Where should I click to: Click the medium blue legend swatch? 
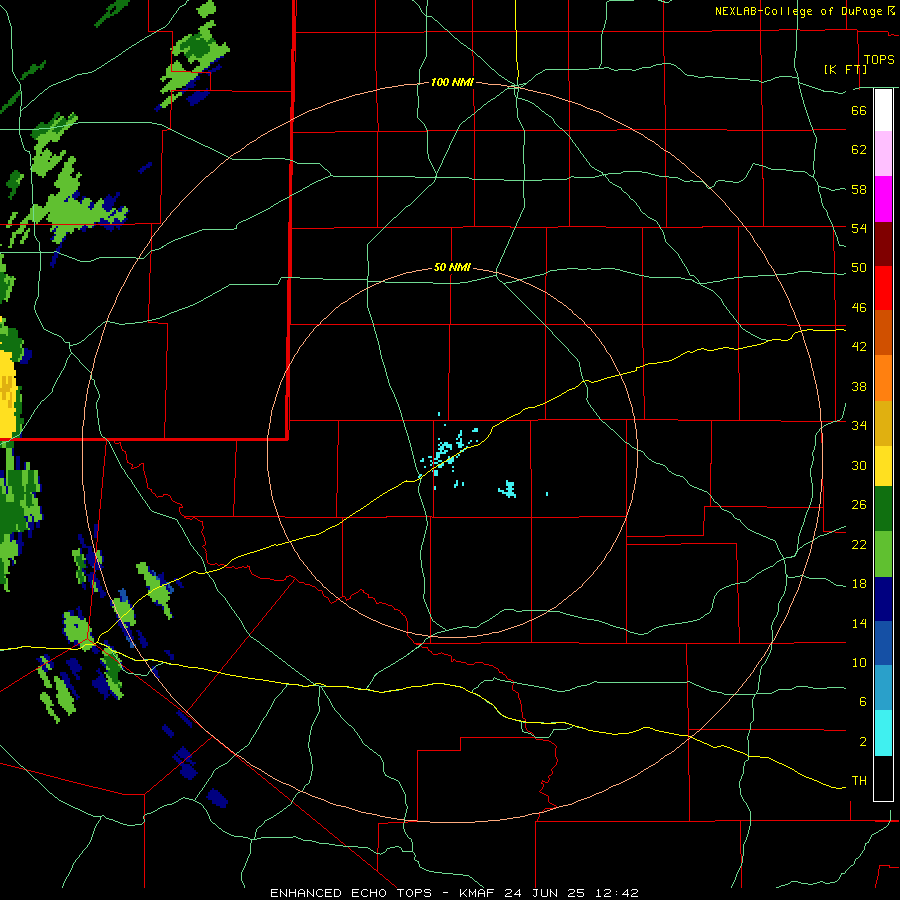coord(883,643)
